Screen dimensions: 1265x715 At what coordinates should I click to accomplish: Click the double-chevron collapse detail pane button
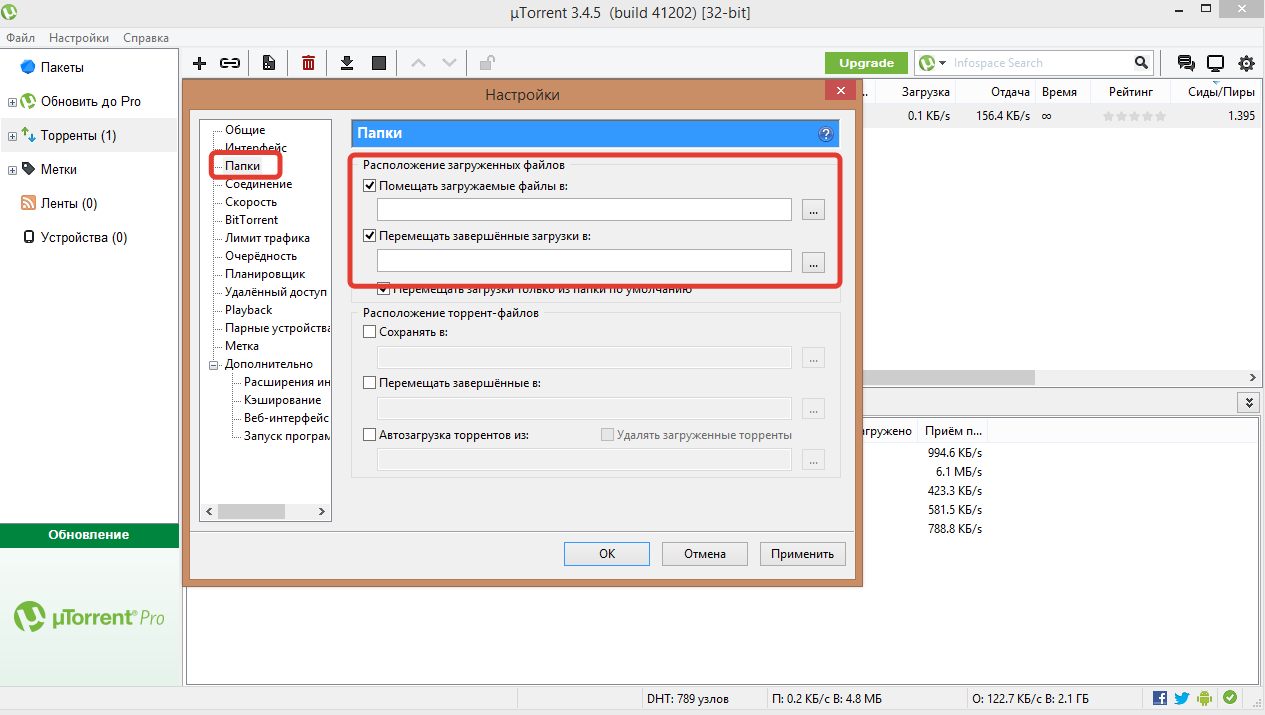(1248, 402)
